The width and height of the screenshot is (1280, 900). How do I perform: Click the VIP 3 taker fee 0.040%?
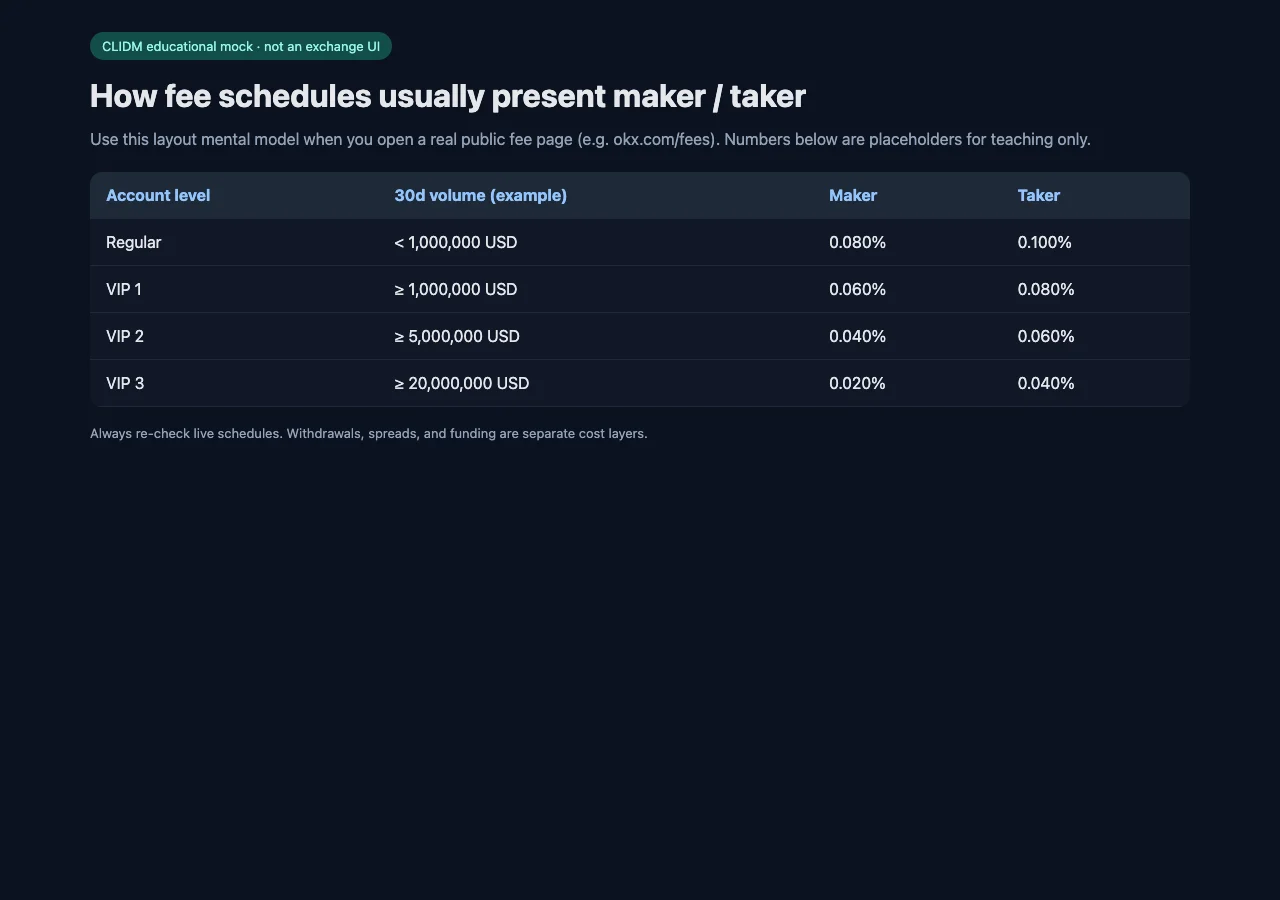coord(1046,383)
